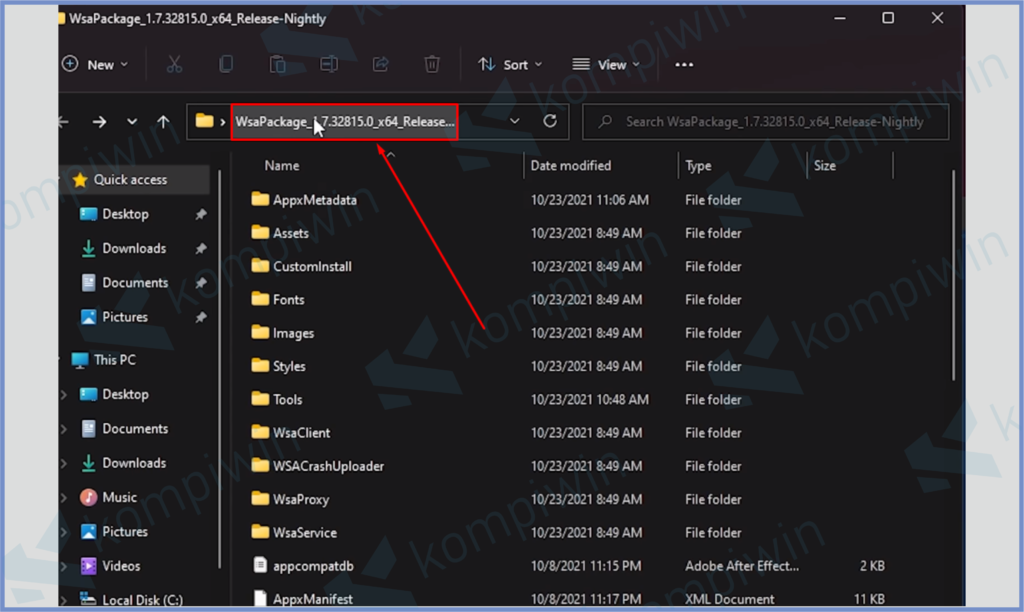Sort files by Name column header
This screenshot has width=1024, height=612.
(x=282, y=166)
